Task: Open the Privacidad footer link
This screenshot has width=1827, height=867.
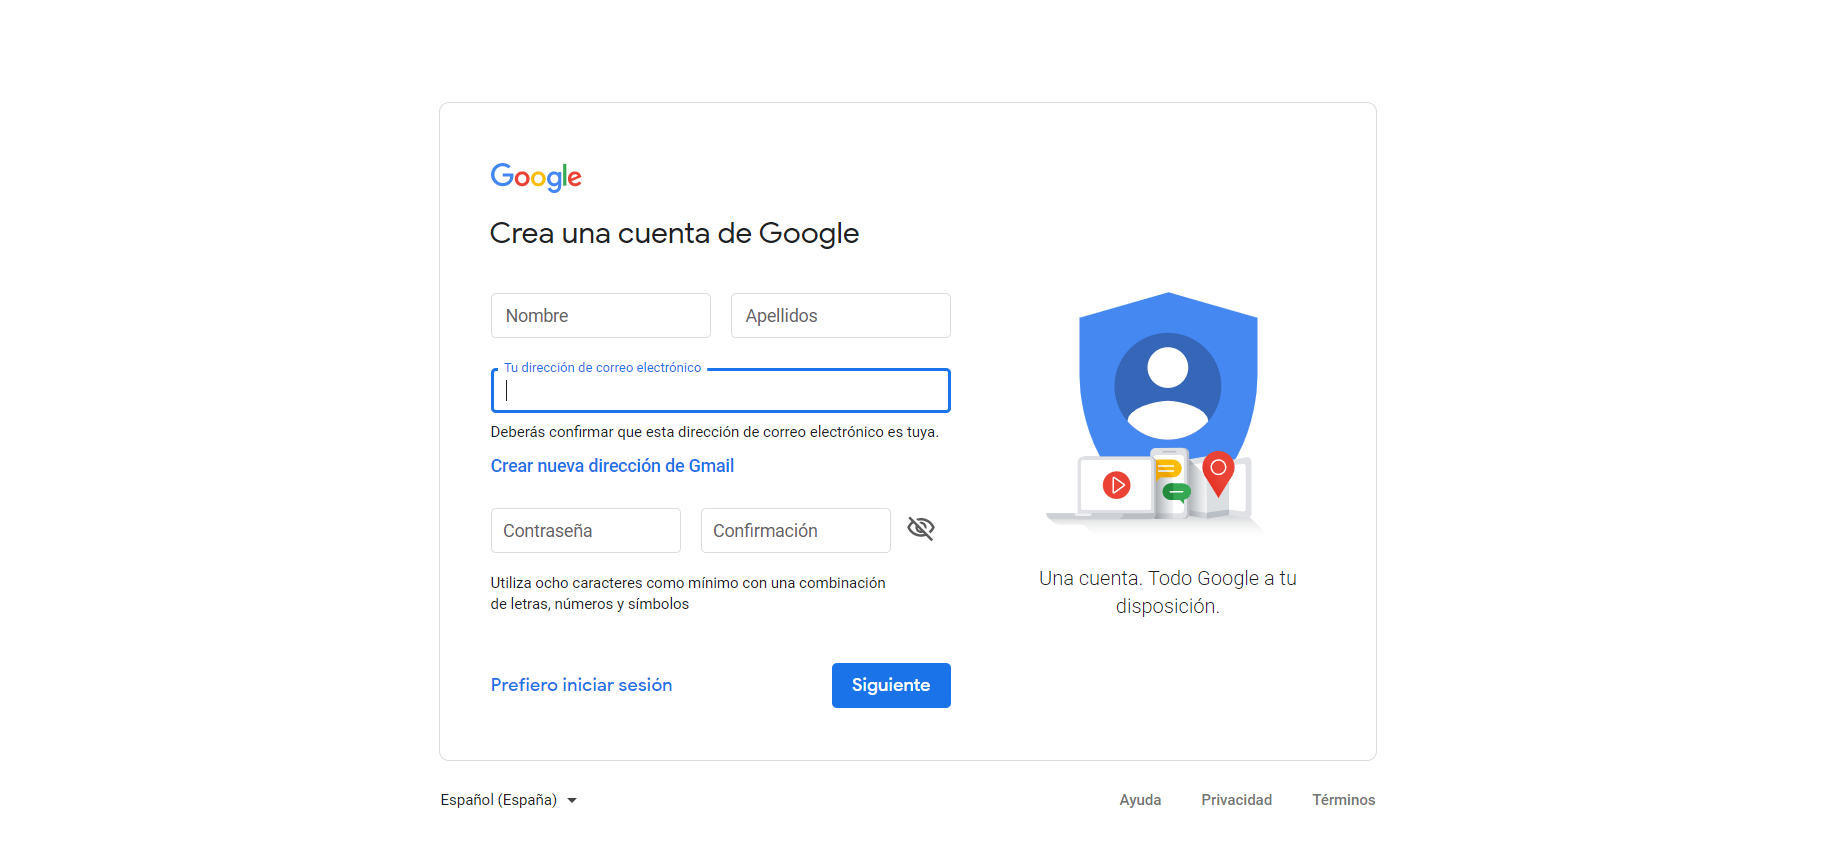Action: coord(1236,800)
